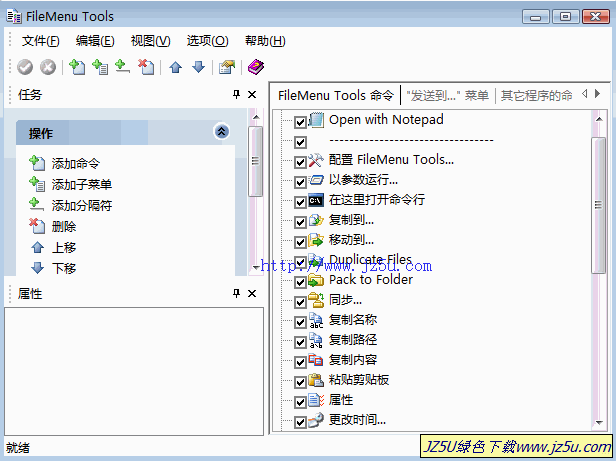This screenshot has width=616, height=461.
Task: Click the 下移 link
Action: 64,268
